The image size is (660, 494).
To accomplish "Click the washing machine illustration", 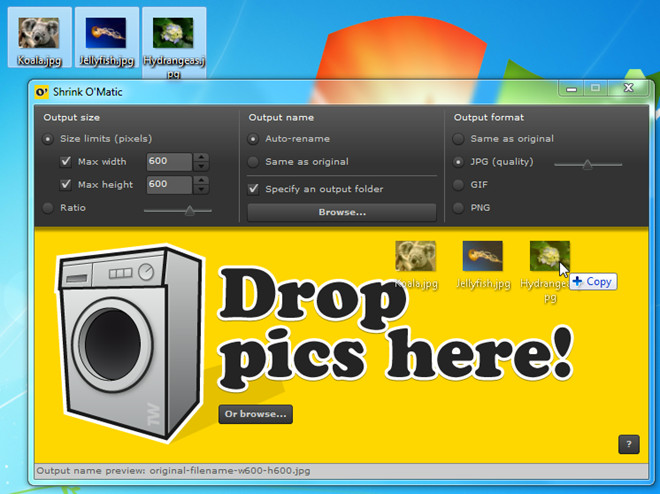I will [x=129, y=342].
